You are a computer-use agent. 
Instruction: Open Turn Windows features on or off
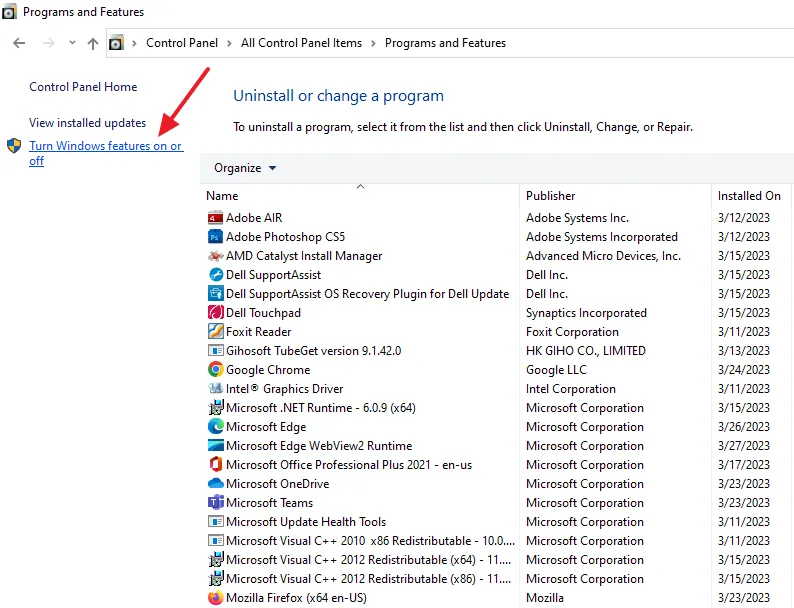pyautogui.click(x=105, y=153)
